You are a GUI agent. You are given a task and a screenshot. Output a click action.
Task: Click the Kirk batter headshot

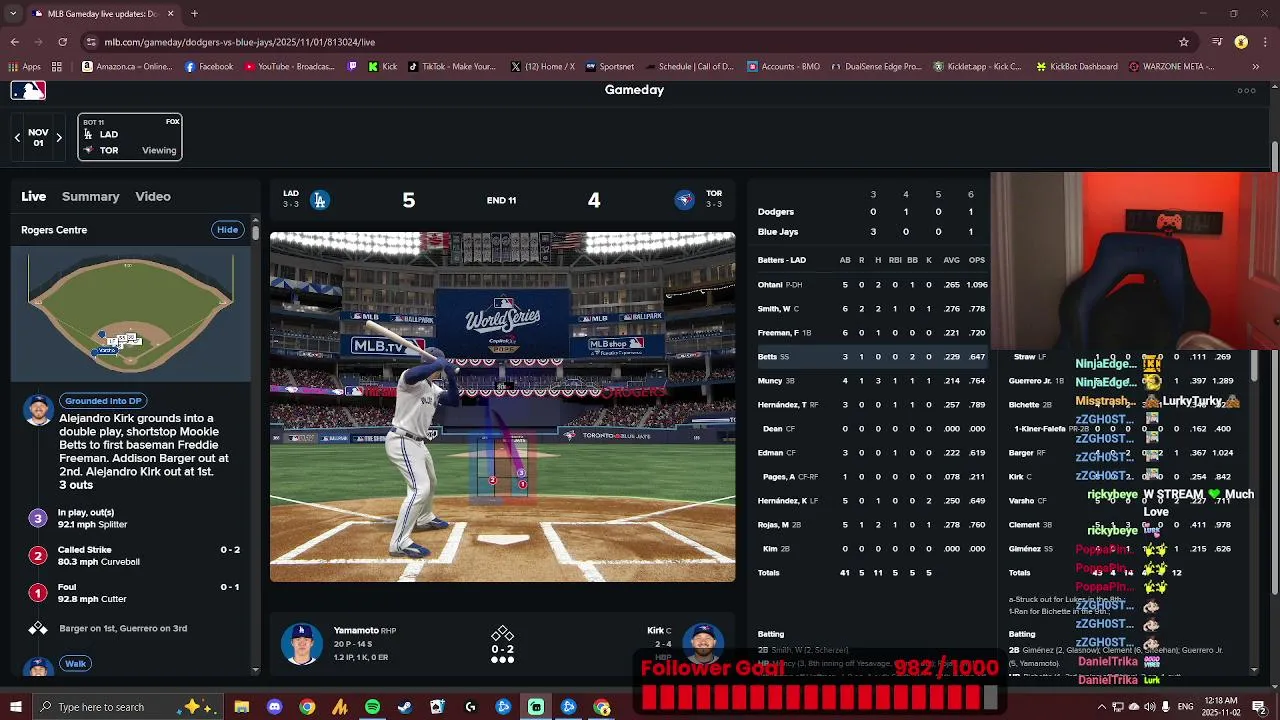click(703, 644)
